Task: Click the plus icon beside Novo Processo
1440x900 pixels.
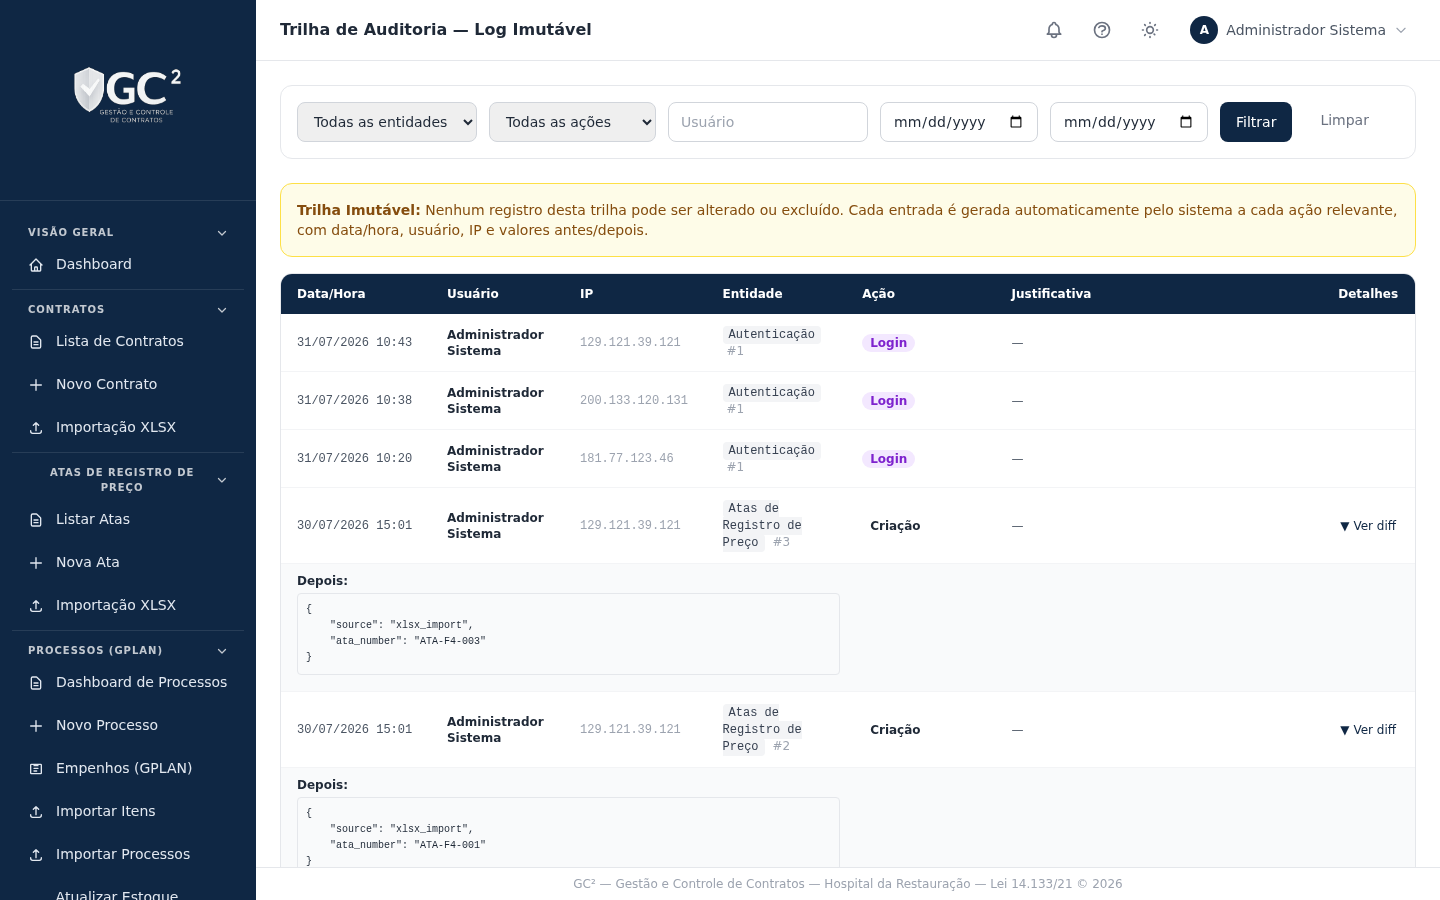Action: (36, 726)
